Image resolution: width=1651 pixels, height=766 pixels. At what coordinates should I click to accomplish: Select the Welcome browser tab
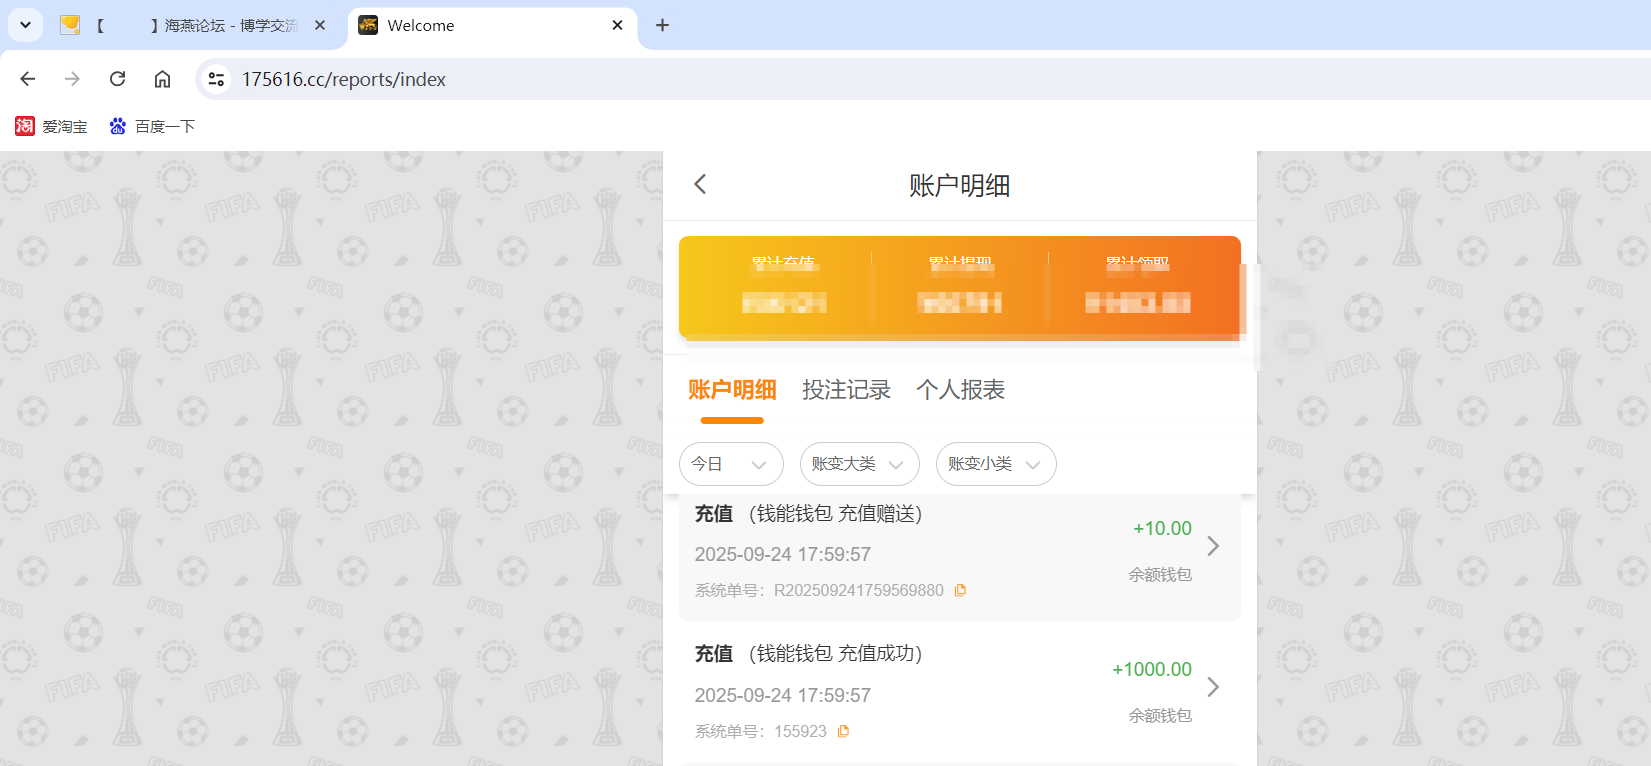492,25
